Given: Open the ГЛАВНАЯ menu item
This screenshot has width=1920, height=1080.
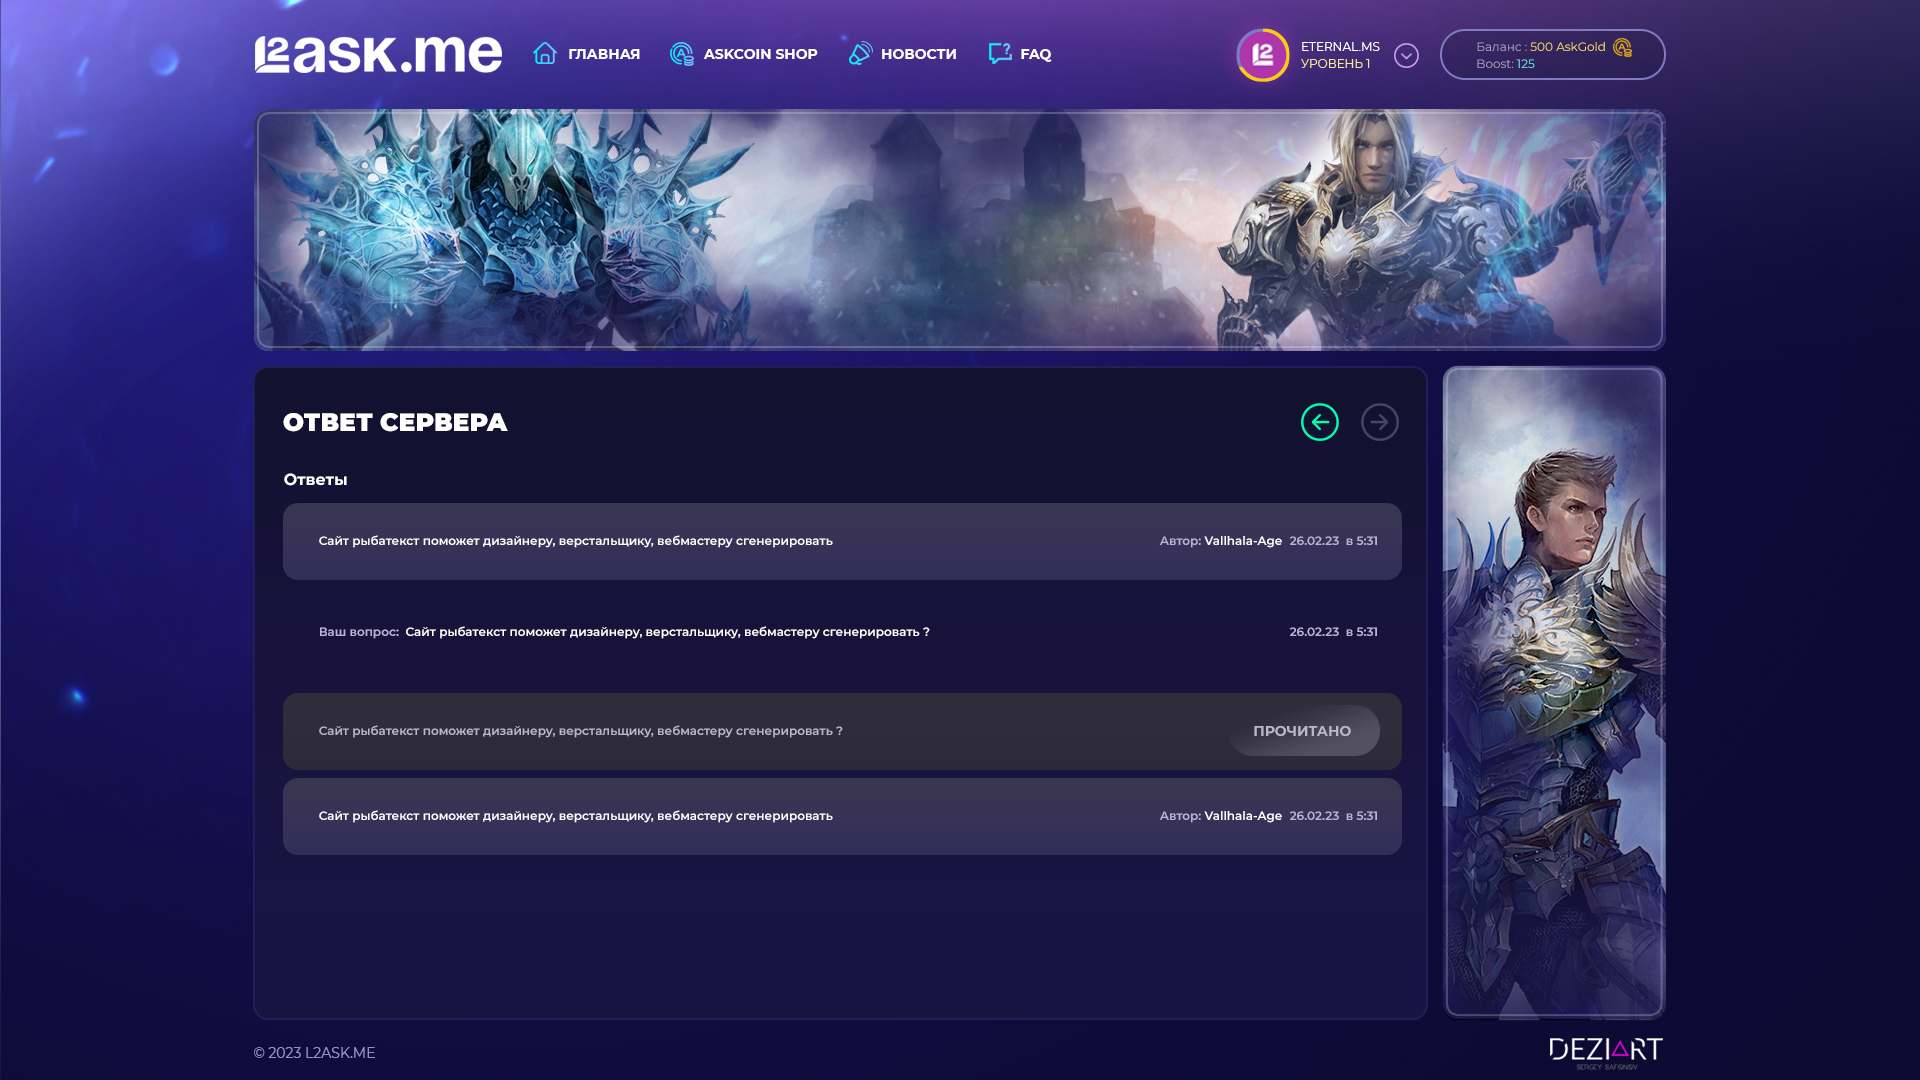Looking at the screenshot, I should (604, 54).
